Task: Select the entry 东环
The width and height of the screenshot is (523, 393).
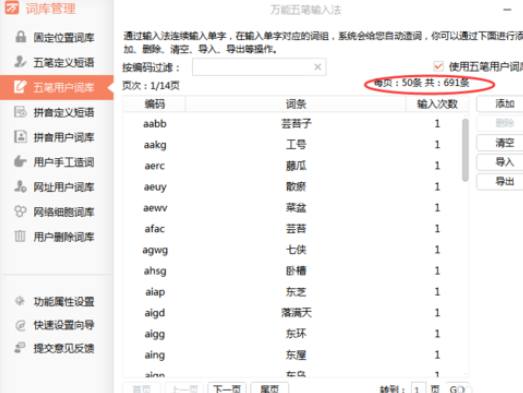Action: coord(296,334)
